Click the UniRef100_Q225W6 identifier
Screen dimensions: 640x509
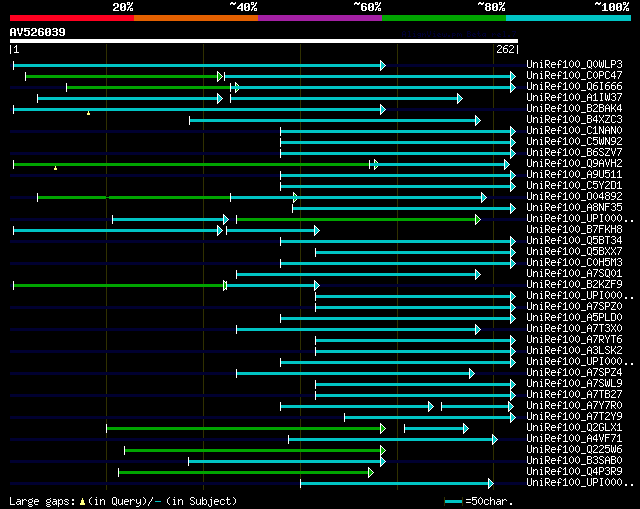click(574, 450)
